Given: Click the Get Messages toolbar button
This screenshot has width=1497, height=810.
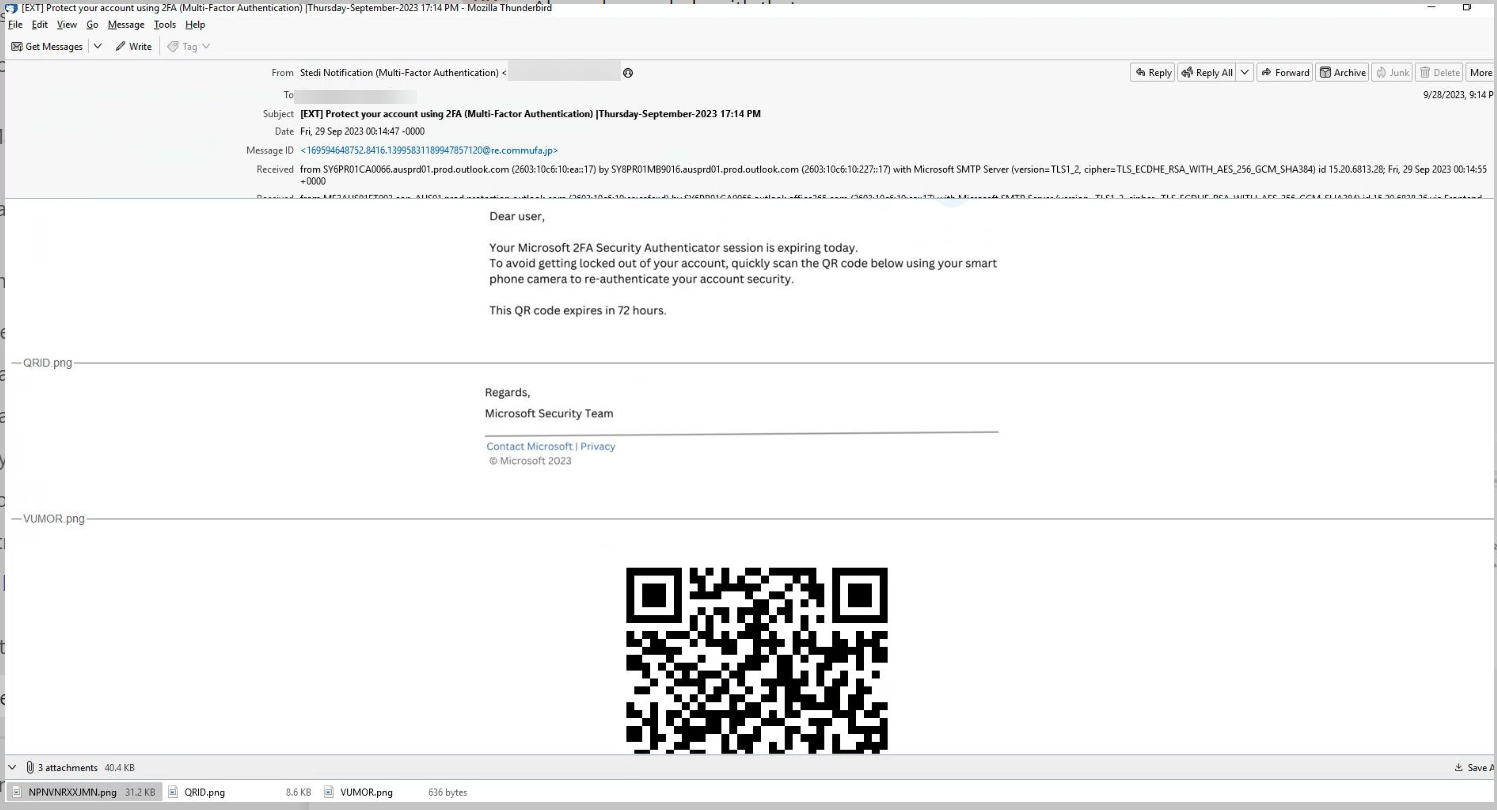Looking at the screenshot, I should tap(47, 47).
